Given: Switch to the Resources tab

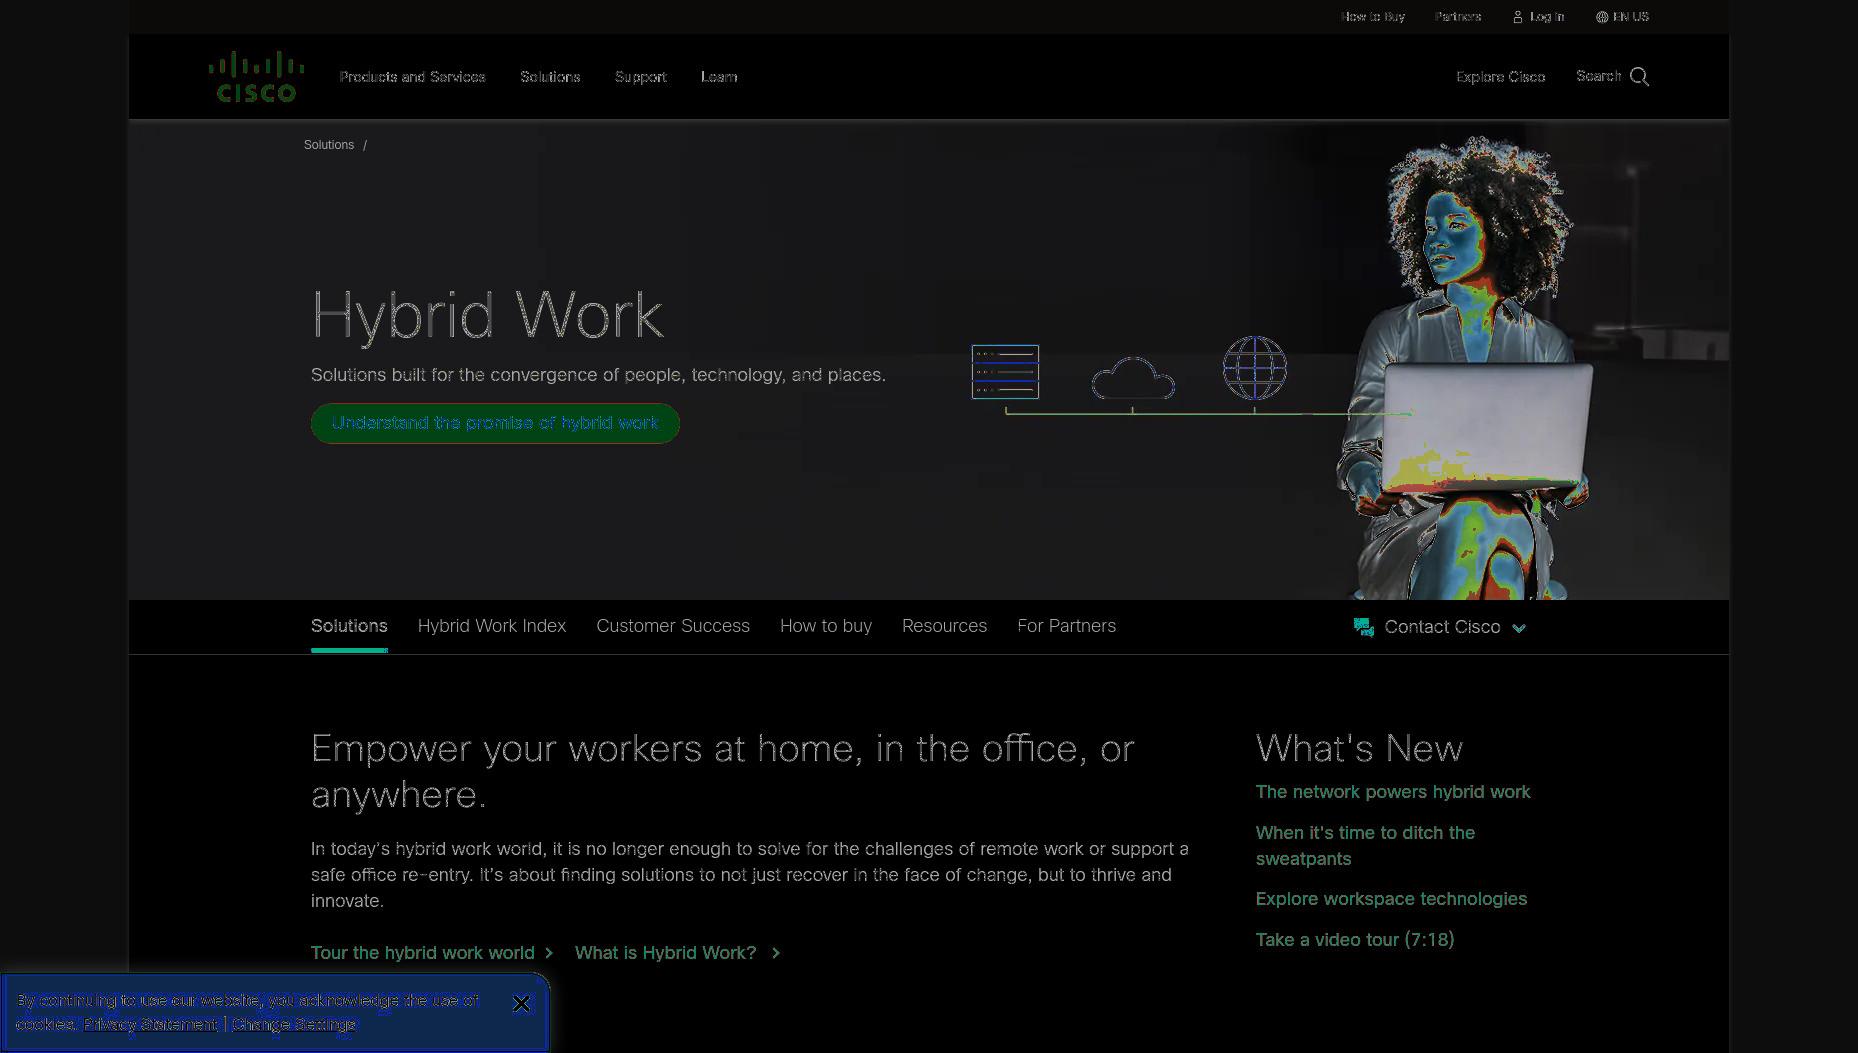Looking at the screenshot, I should coord(944,626).
